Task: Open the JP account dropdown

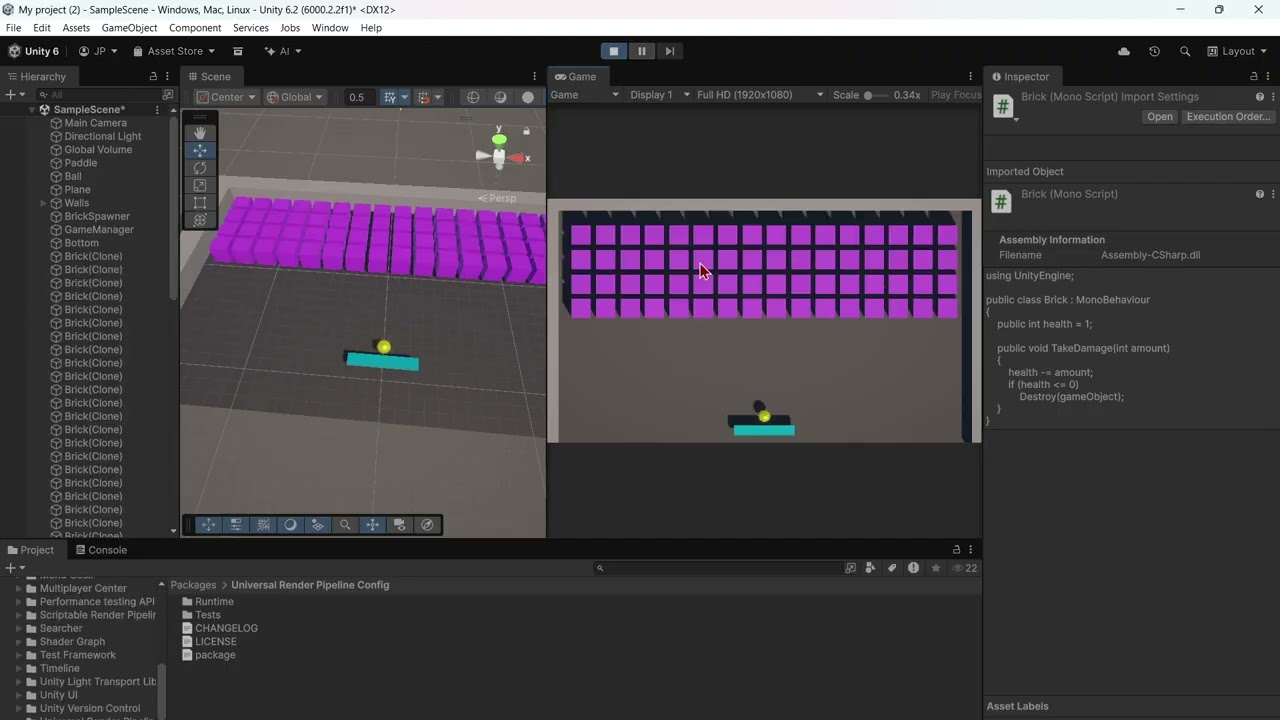Action: 98,51
